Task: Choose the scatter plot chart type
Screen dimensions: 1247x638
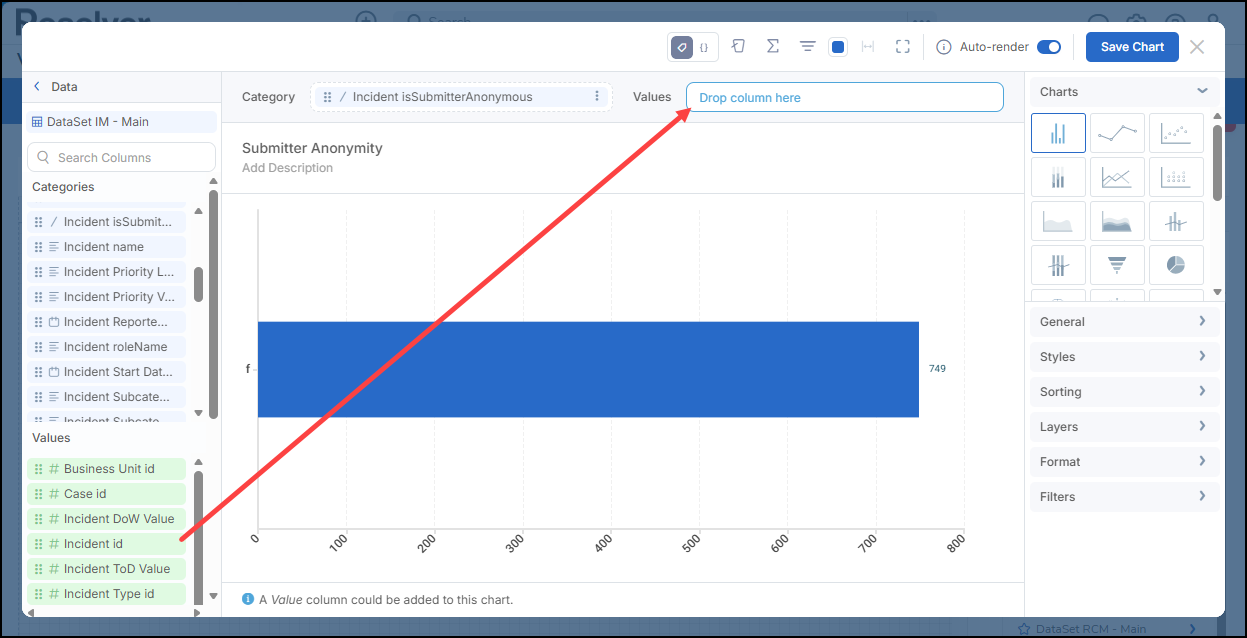Action: click(x=1176, y=133)
